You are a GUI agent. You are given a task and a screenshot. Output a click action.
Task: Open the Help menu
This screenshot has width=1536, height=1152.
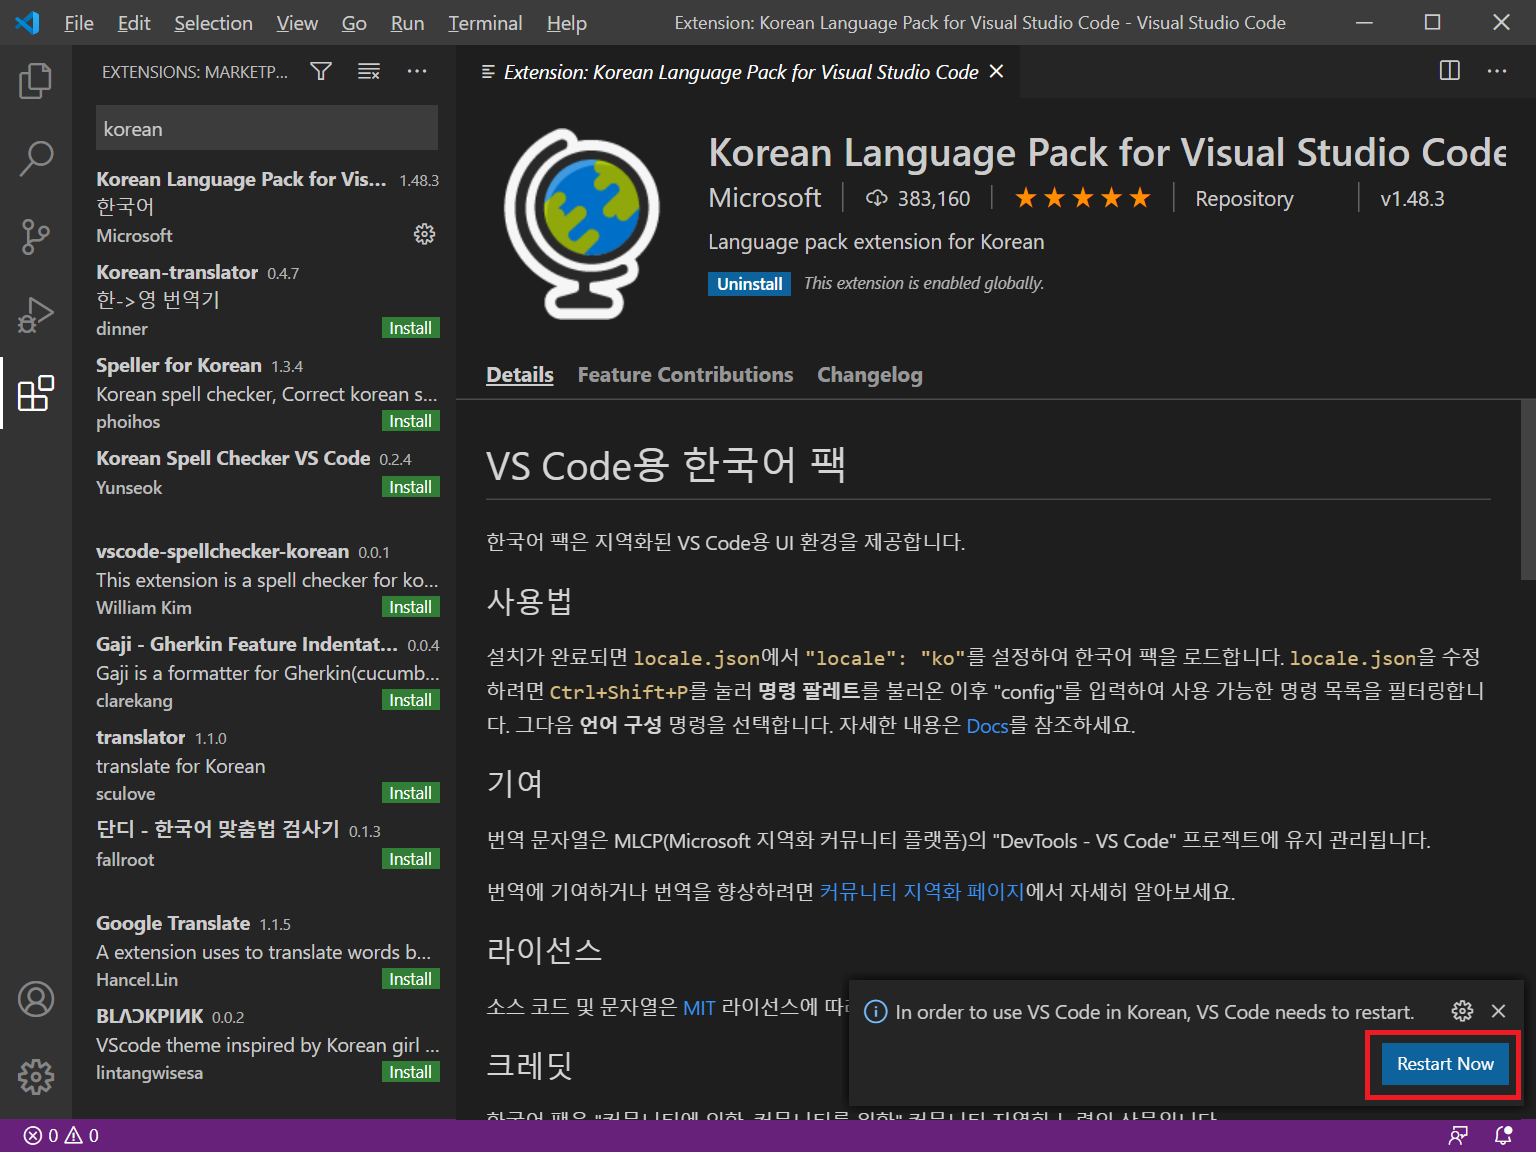tap(567, 23)
